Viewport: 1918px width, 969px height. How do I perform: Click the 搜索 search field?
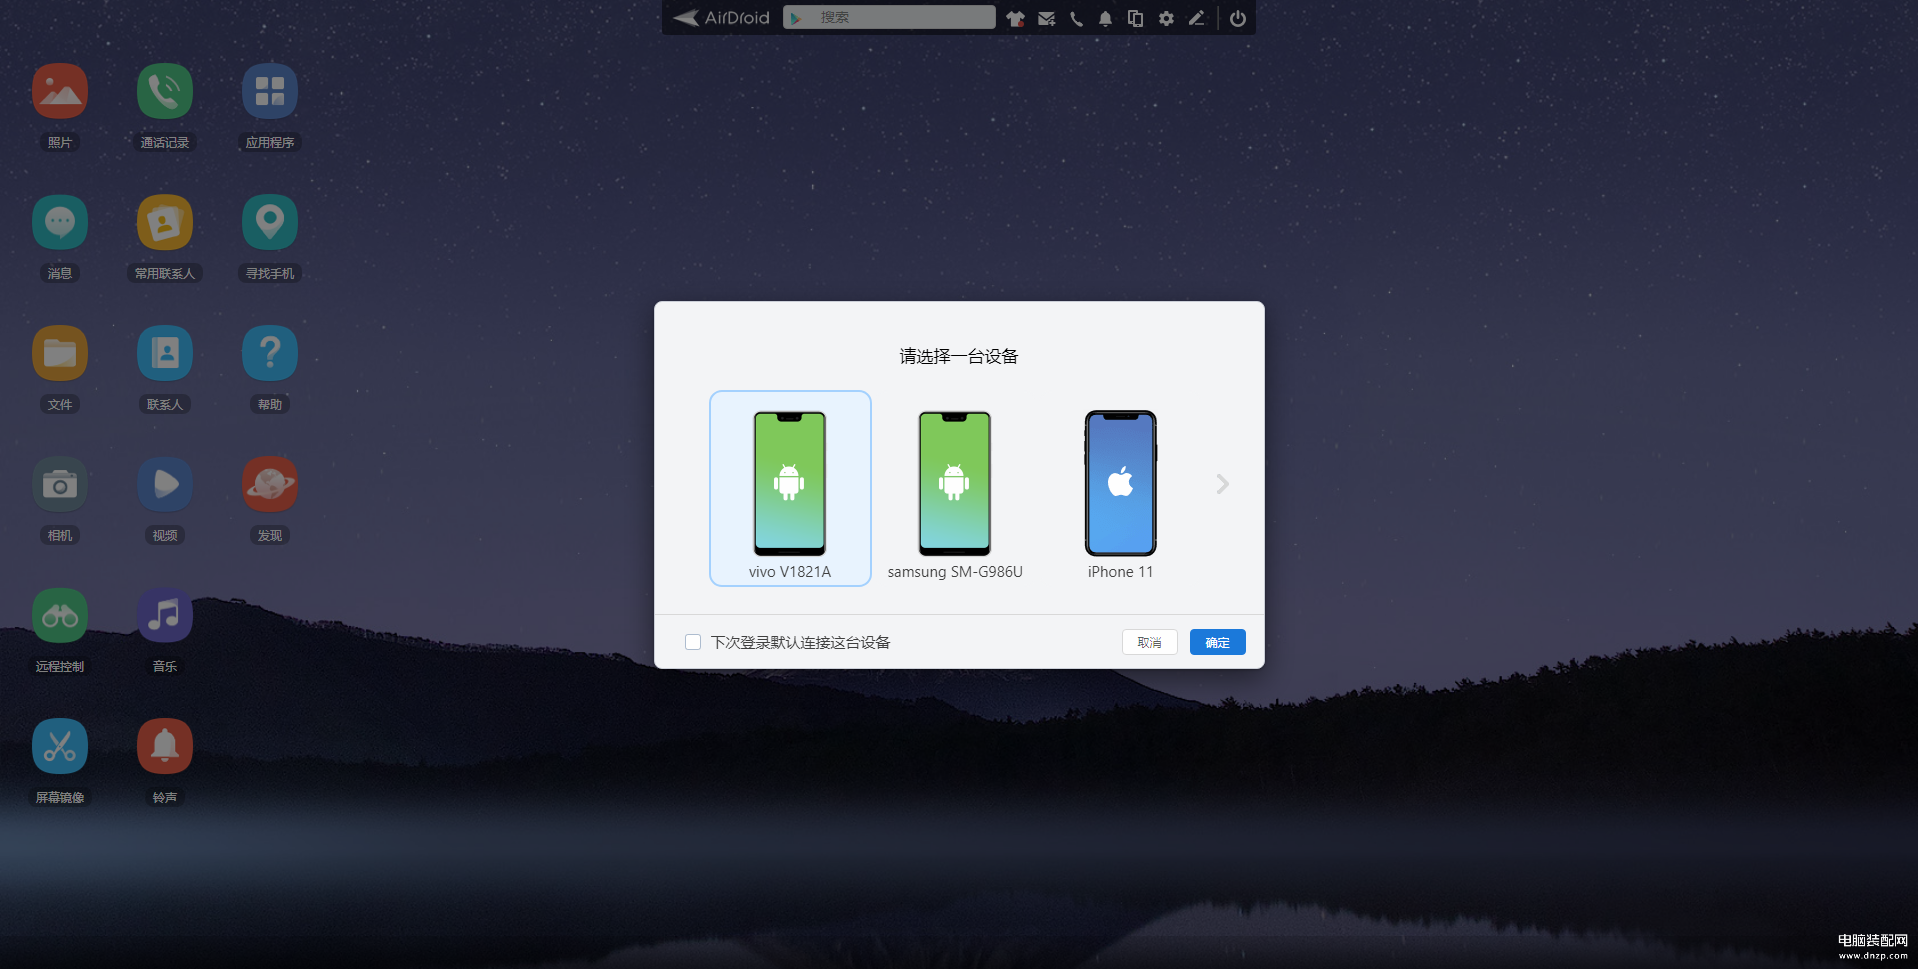(889, 17)
